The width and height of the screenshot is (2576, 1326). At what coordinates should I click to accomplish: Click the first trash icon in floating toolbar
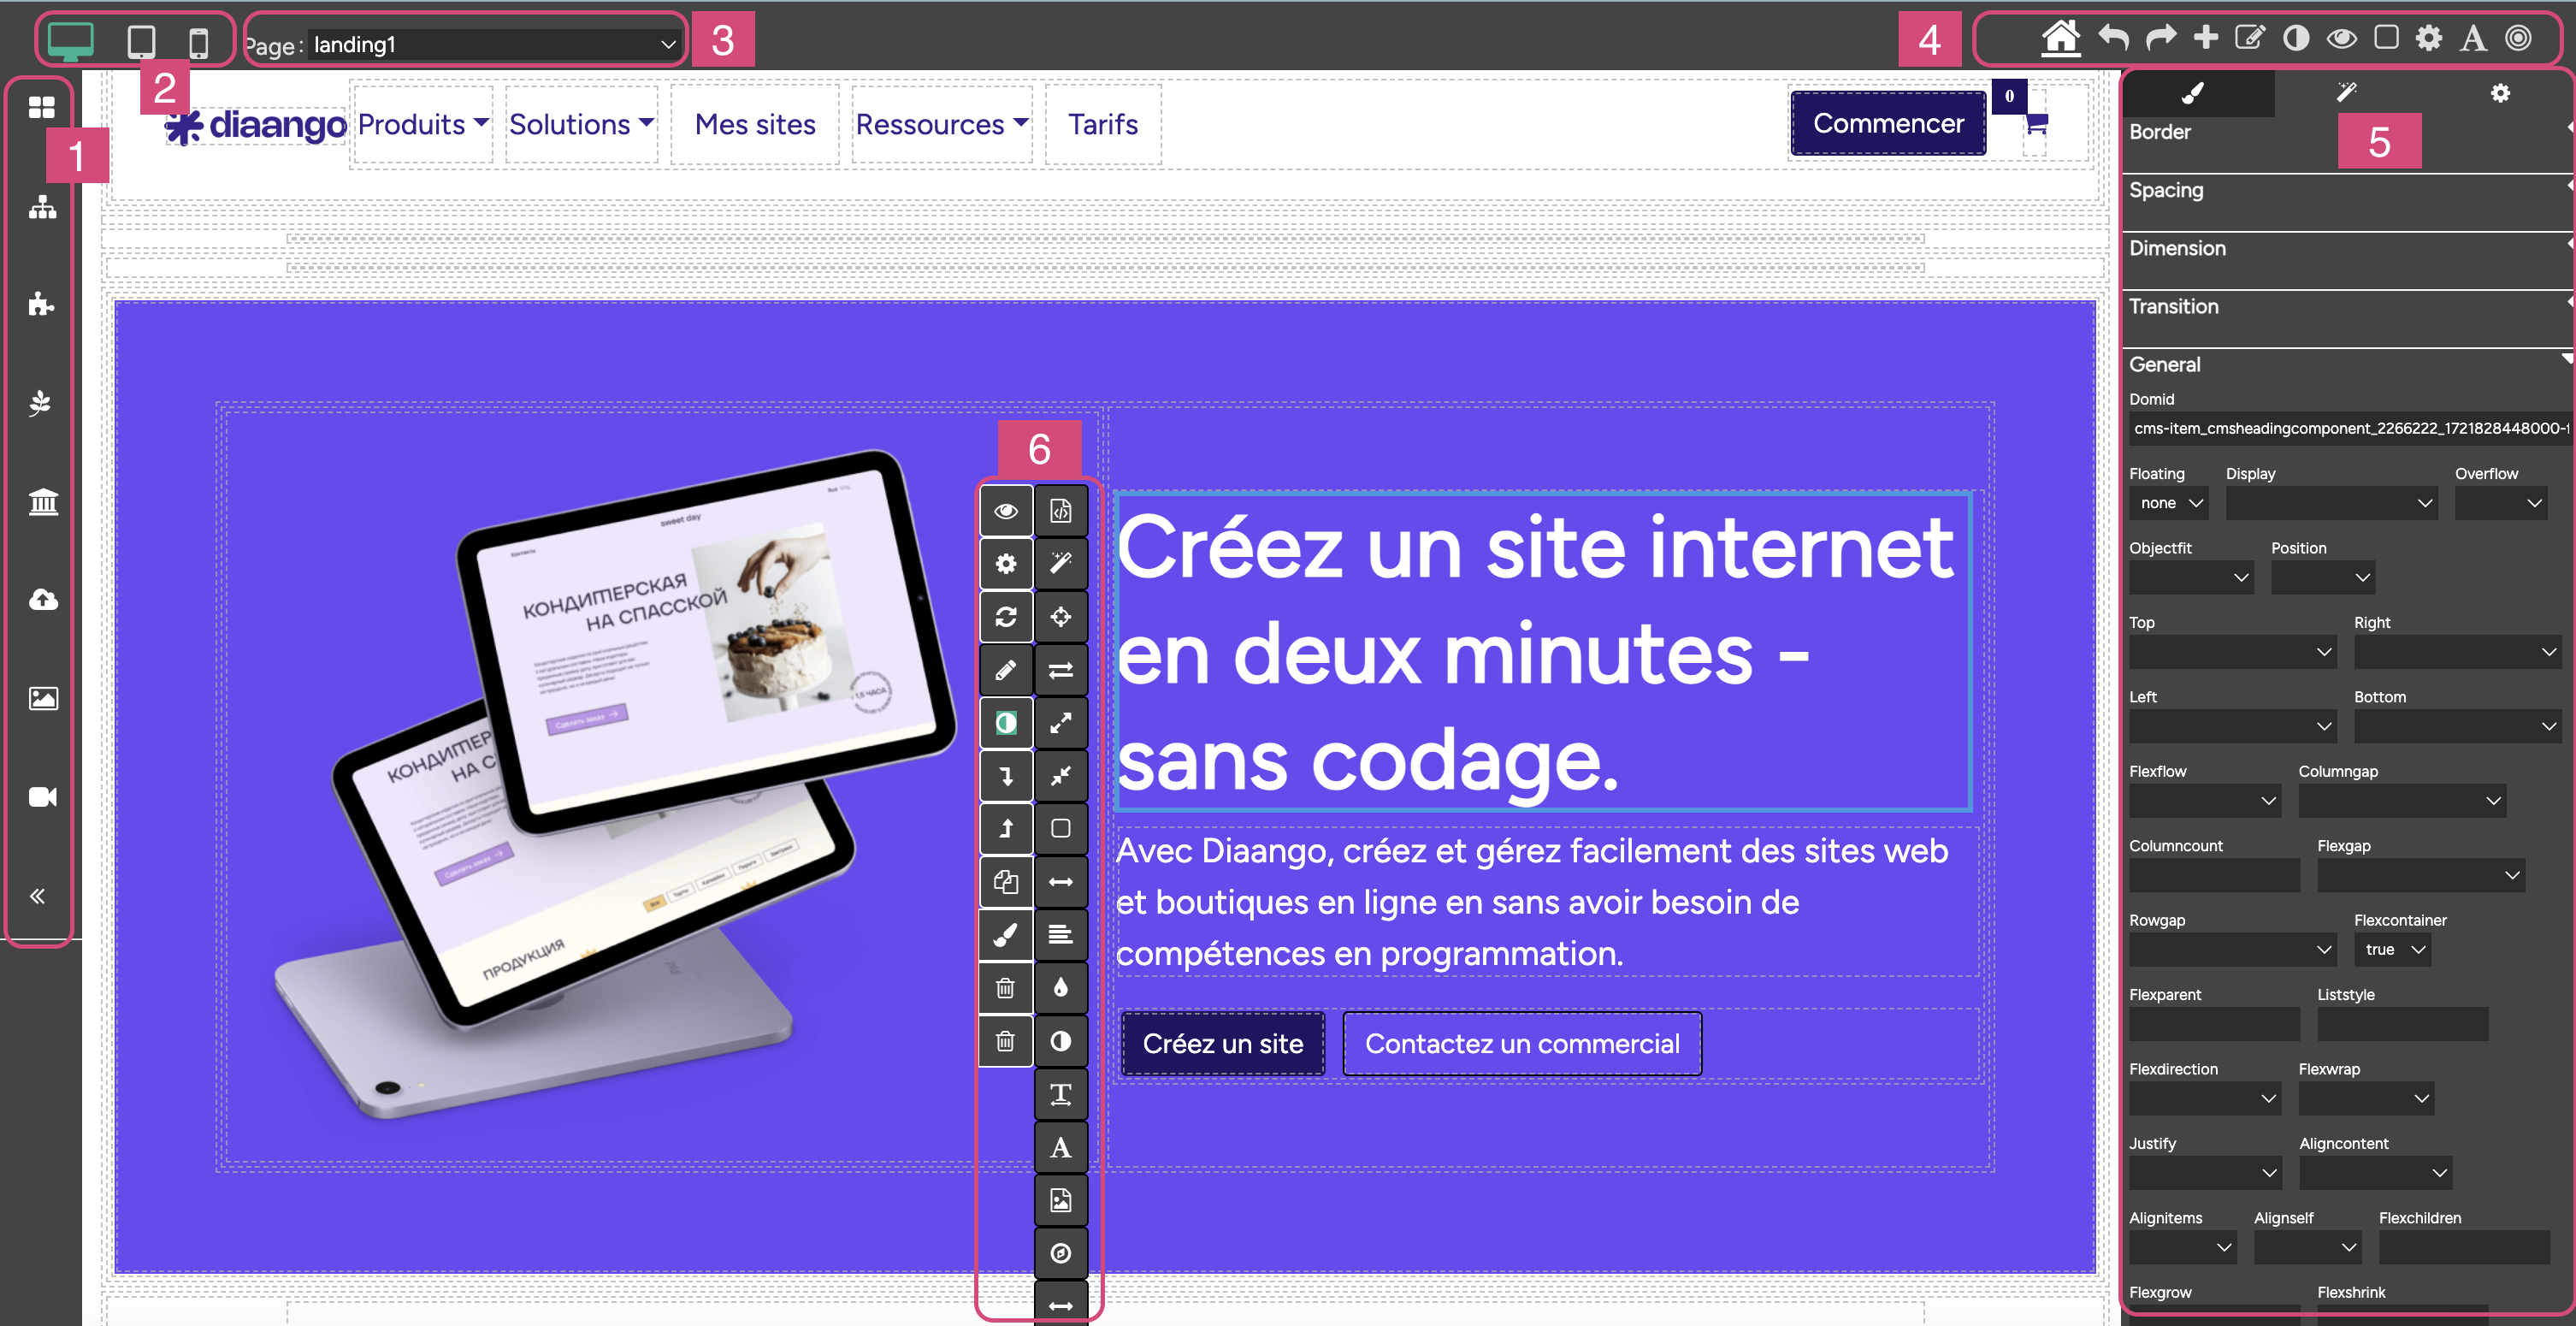[1005, 988]
